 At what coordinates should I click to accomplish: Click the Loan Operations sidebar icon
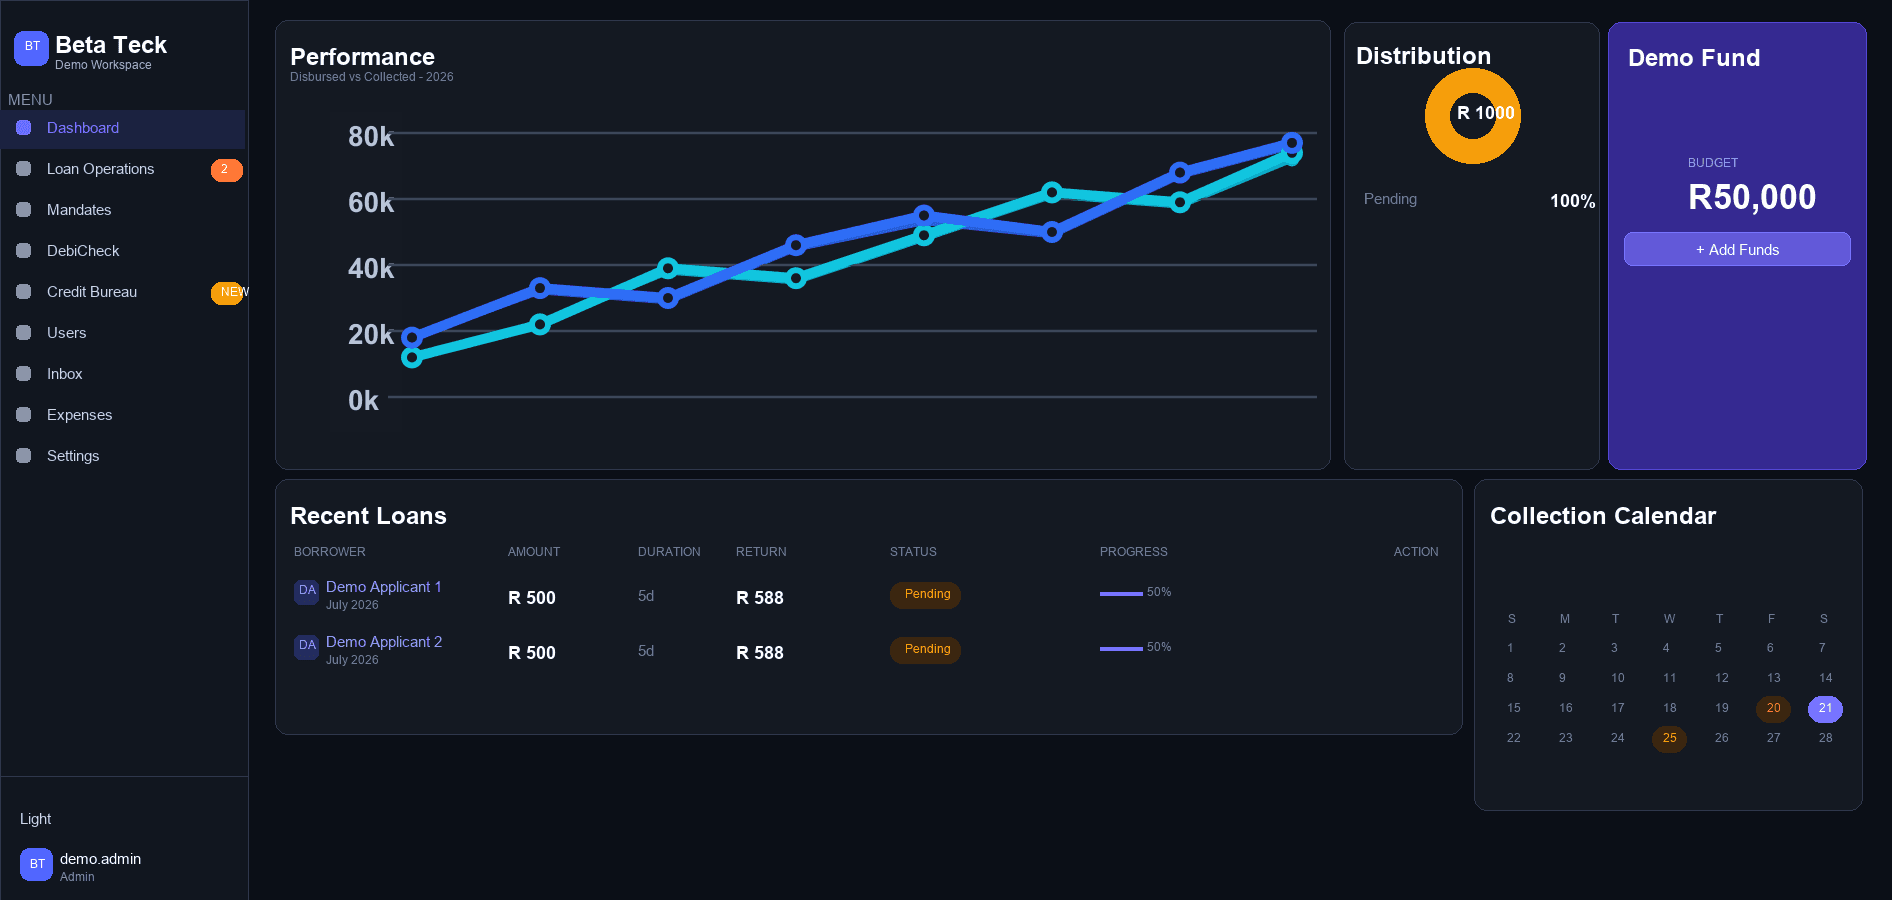(24, 169)
